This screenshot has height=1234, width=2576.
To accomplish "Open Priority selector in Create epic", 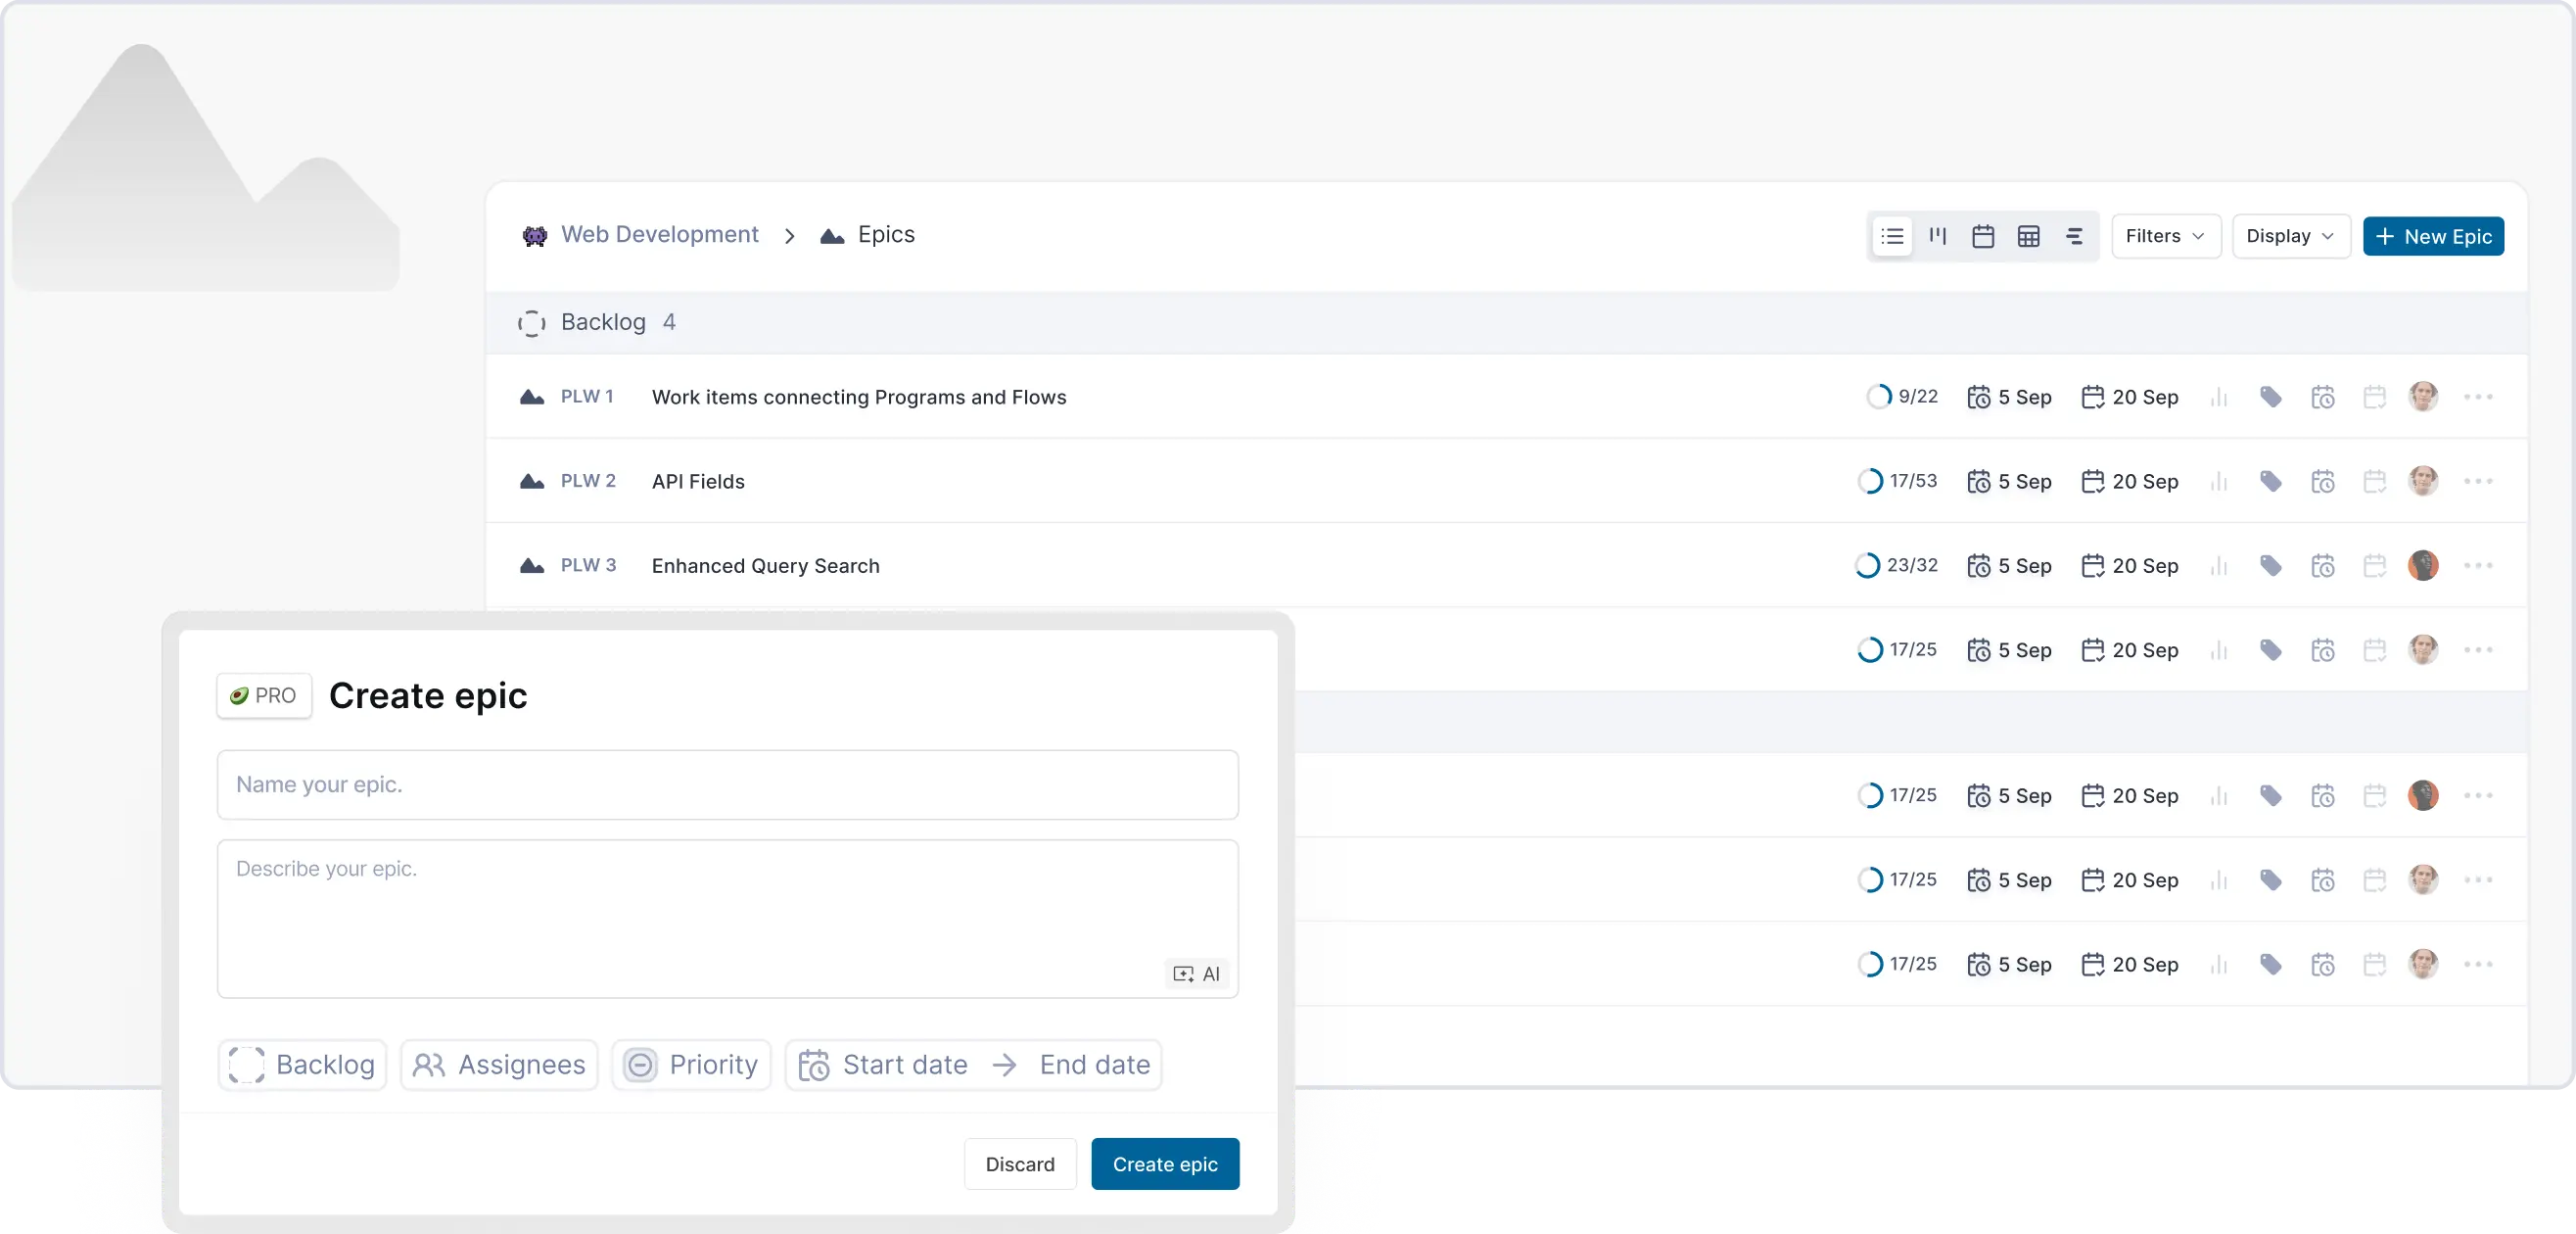I will coord(691,1065).
